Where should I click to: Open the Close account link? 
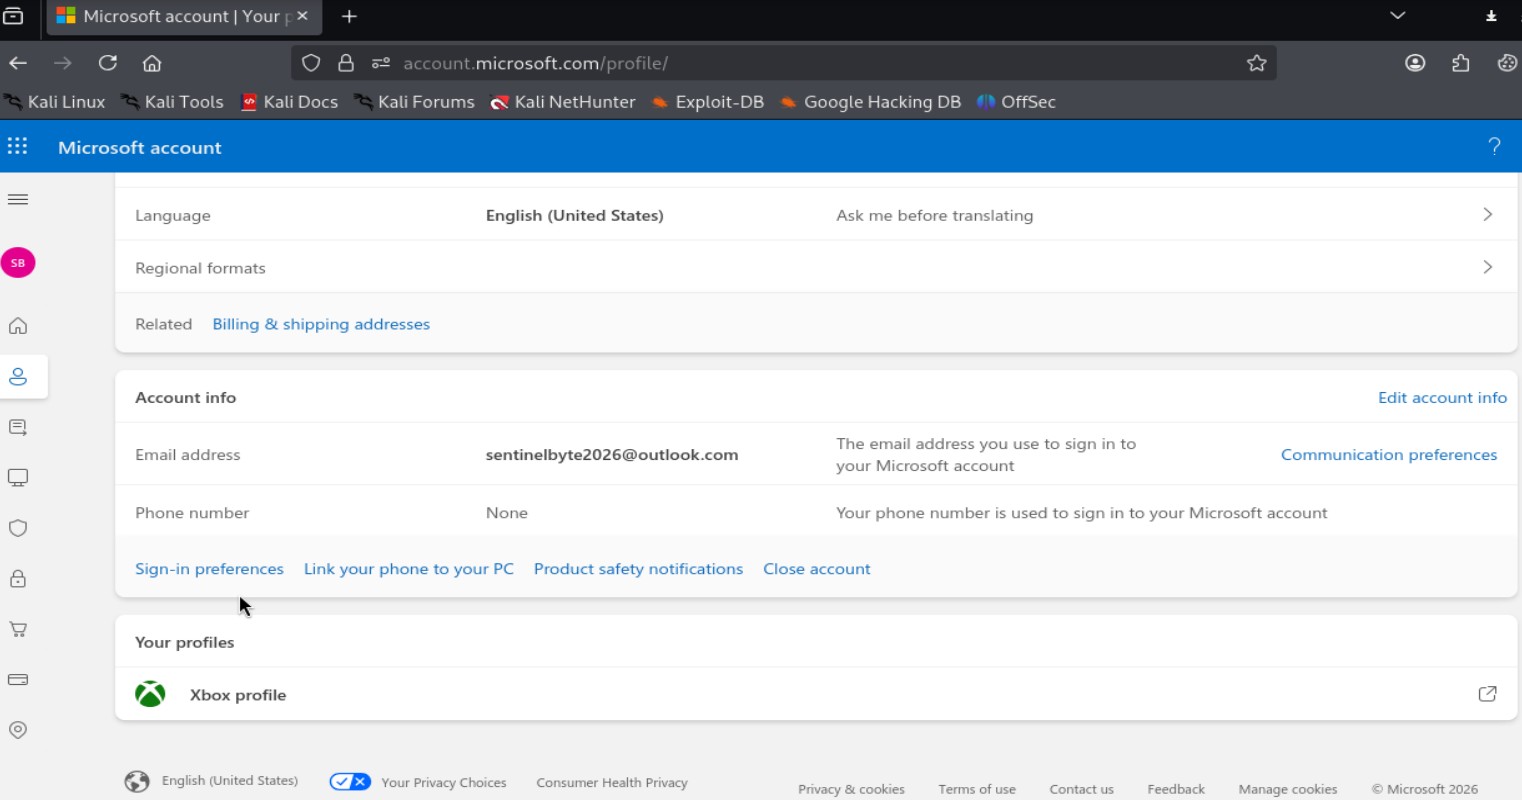click(816, 568)
